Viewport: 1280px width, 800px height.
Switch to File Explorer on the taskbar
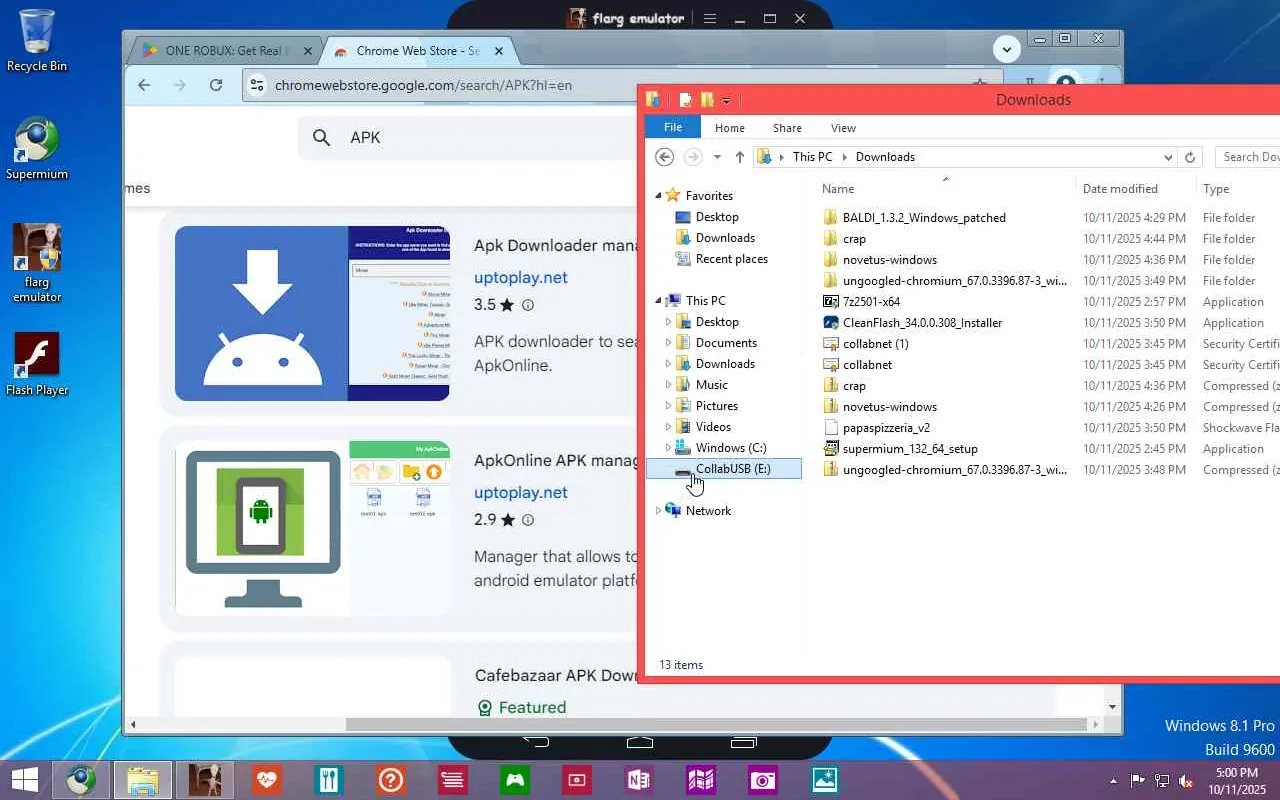(143, 780)
